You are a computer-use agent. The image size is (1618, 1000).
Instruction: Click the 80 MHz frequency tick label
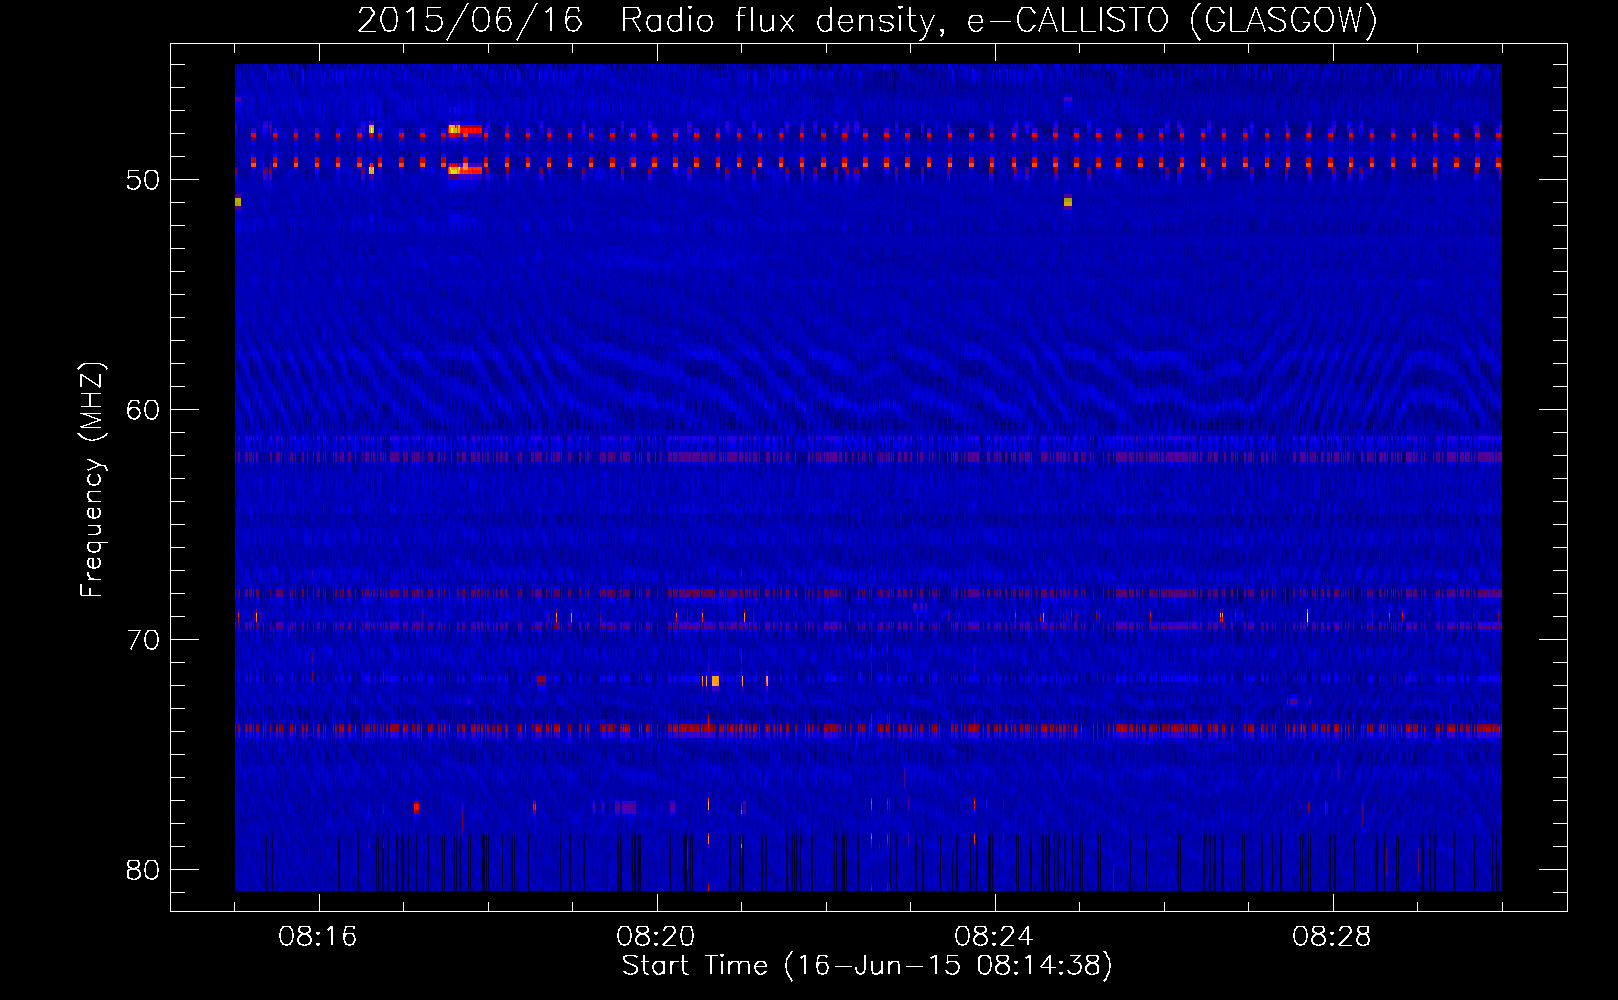[x=143, y=870]
